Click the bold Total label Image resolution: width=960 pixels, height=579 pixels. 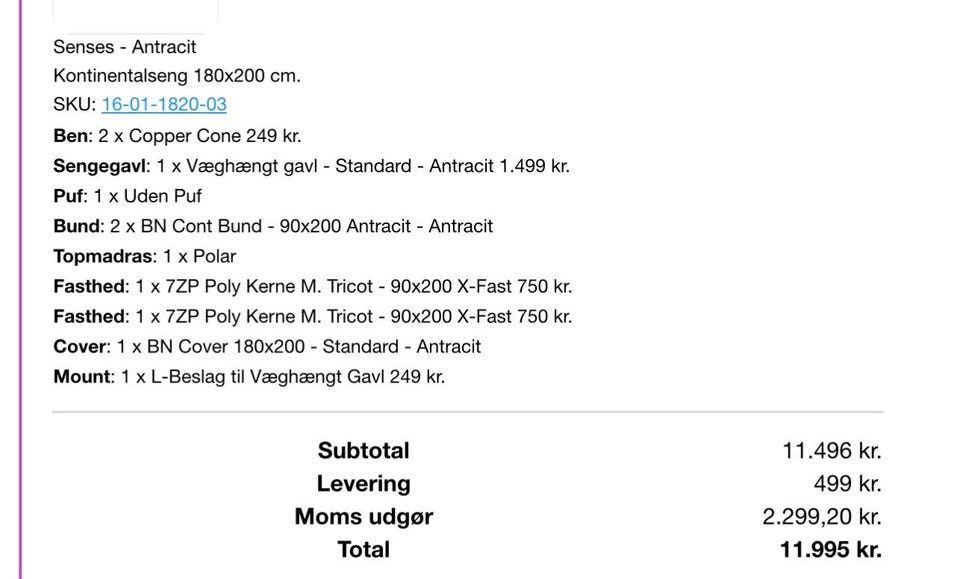[x=363, y=549]
